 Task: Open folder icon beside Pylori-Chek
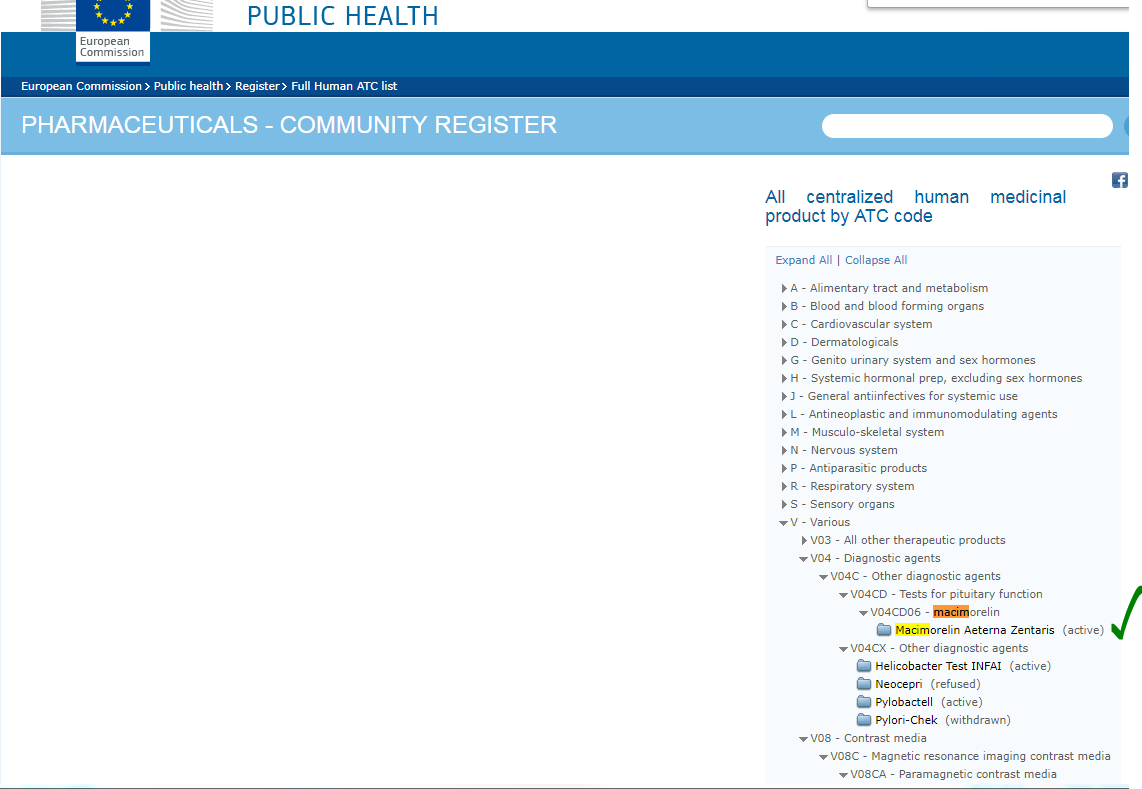(864, 720)
